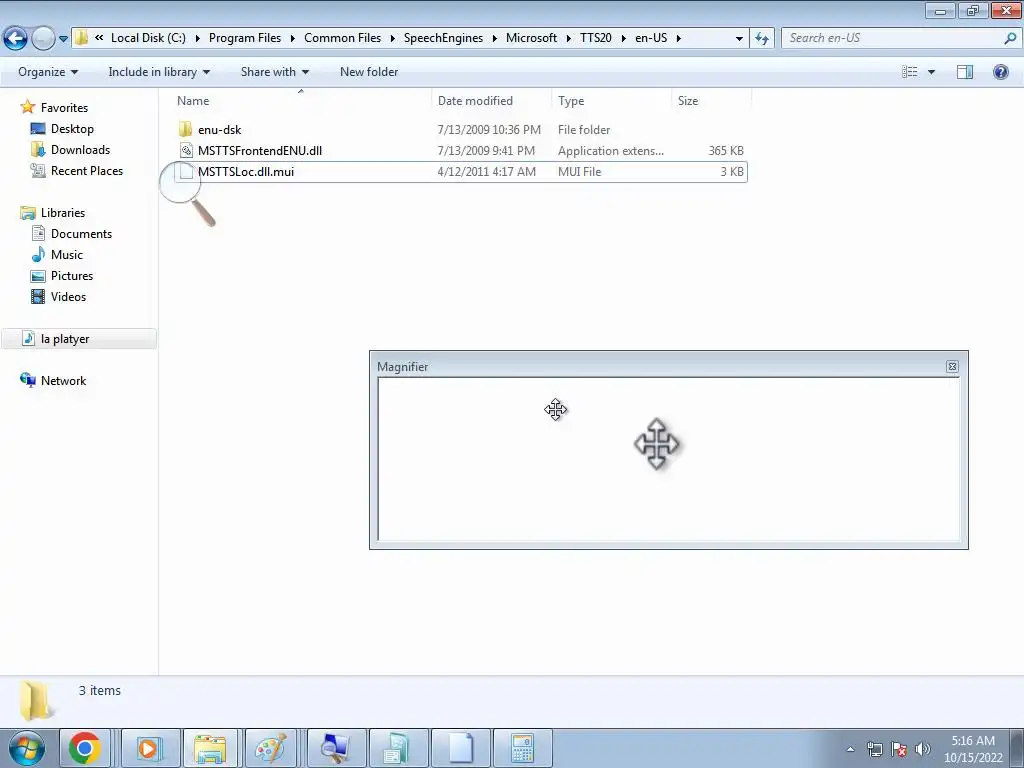Click the Forward navigation arrow

43,39
